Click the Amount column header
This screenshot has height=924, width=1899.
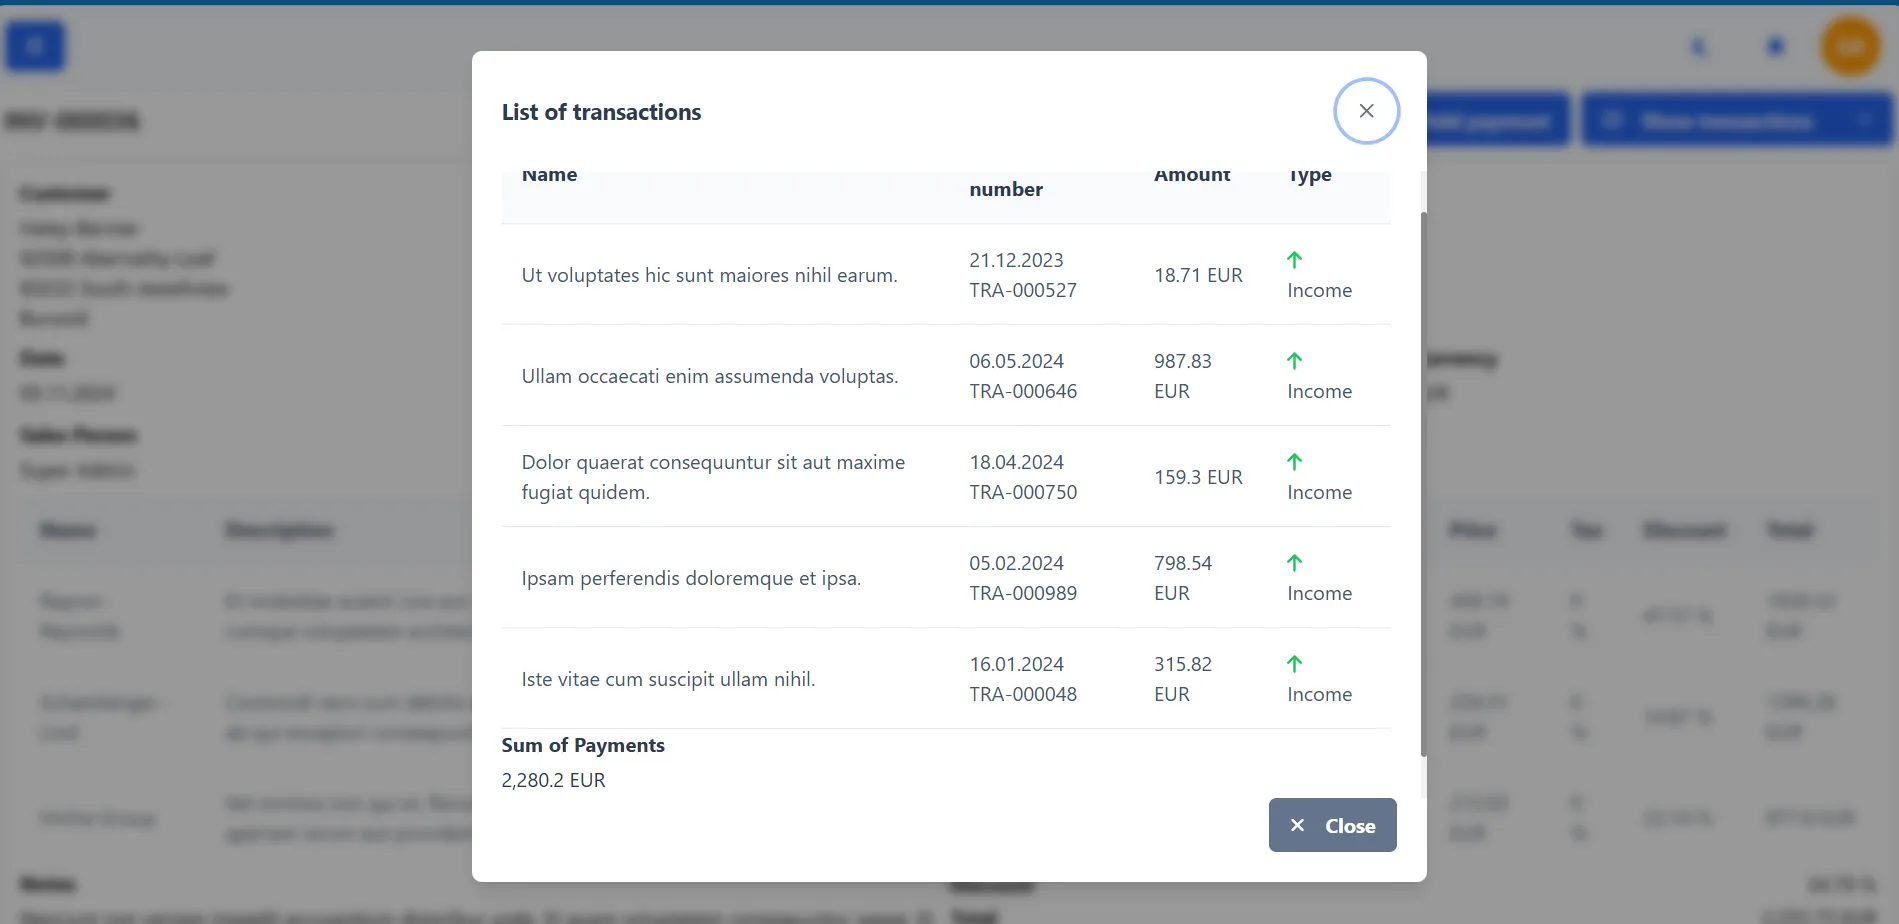(1191, 174)
